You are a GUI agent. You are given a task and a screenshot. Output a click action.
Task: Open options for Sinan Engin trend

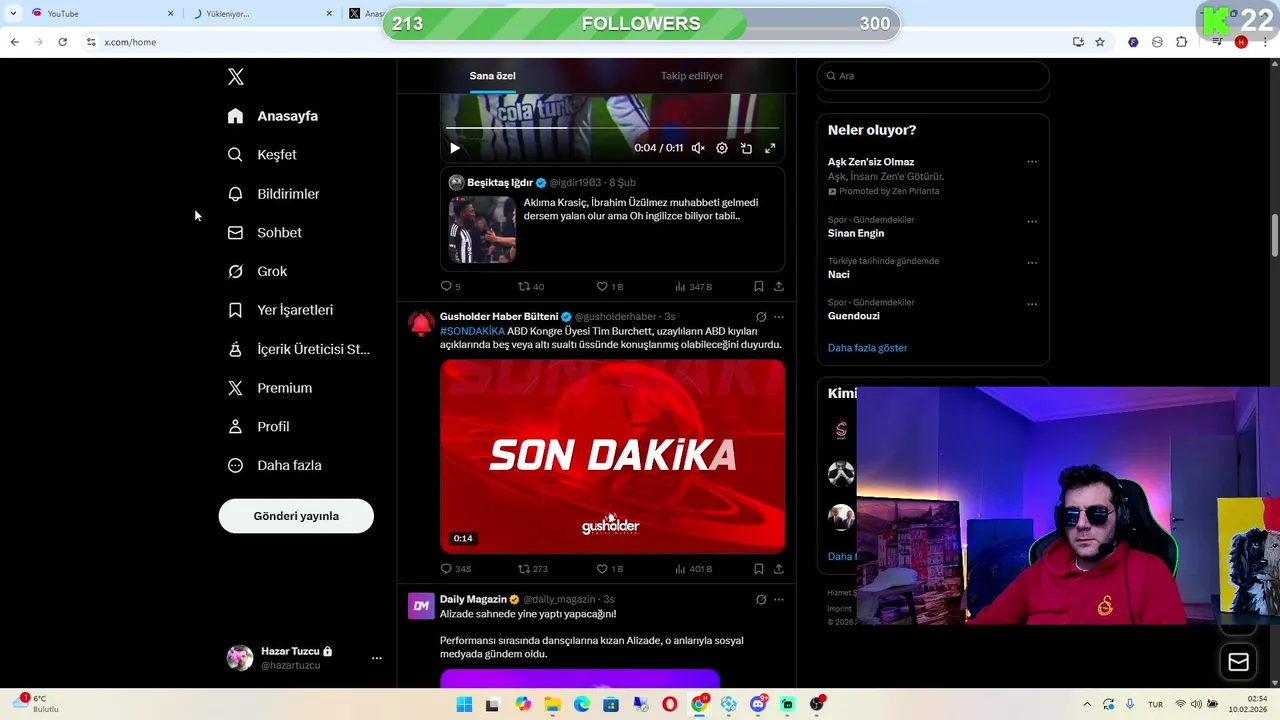pos(1032,221)
